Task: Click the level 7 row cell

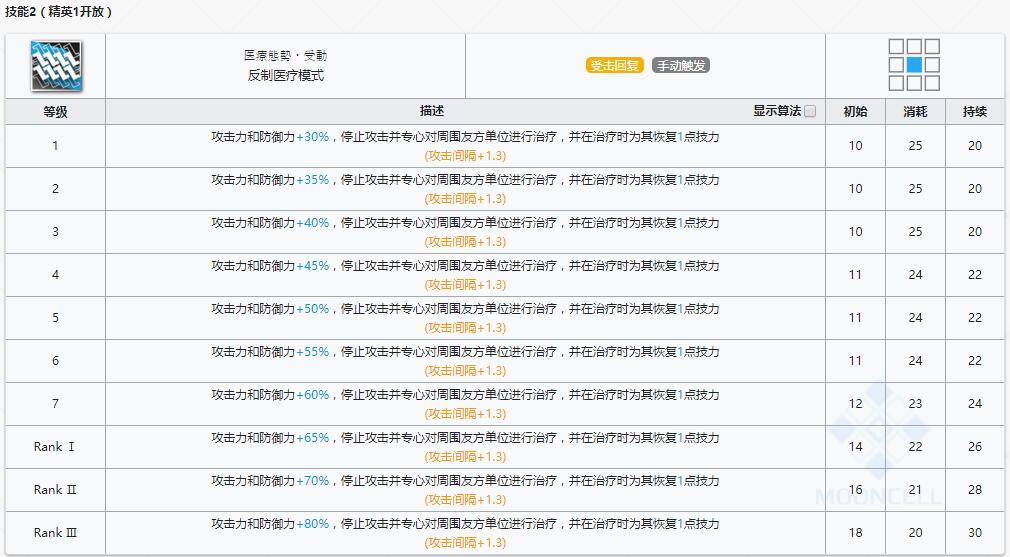Action: (55, 404)
